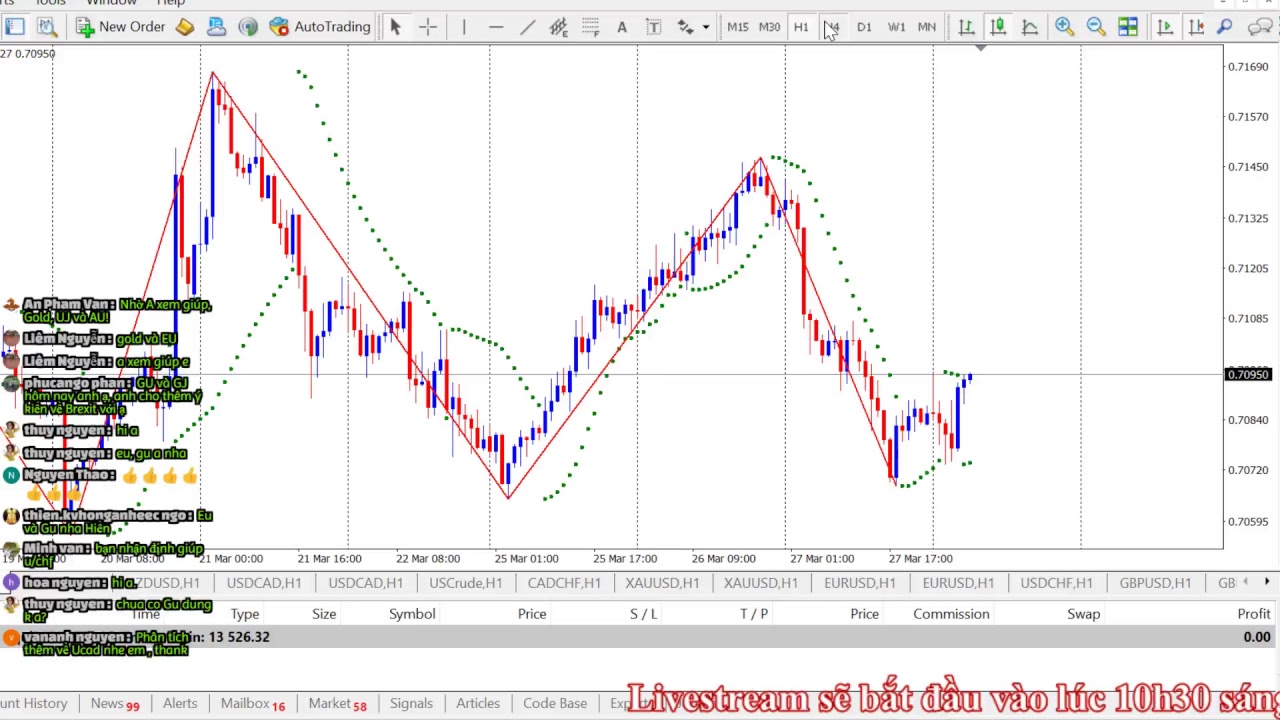Tile the chart windows
This screenshot has width=1280, height=720.
click(1127, 27)
